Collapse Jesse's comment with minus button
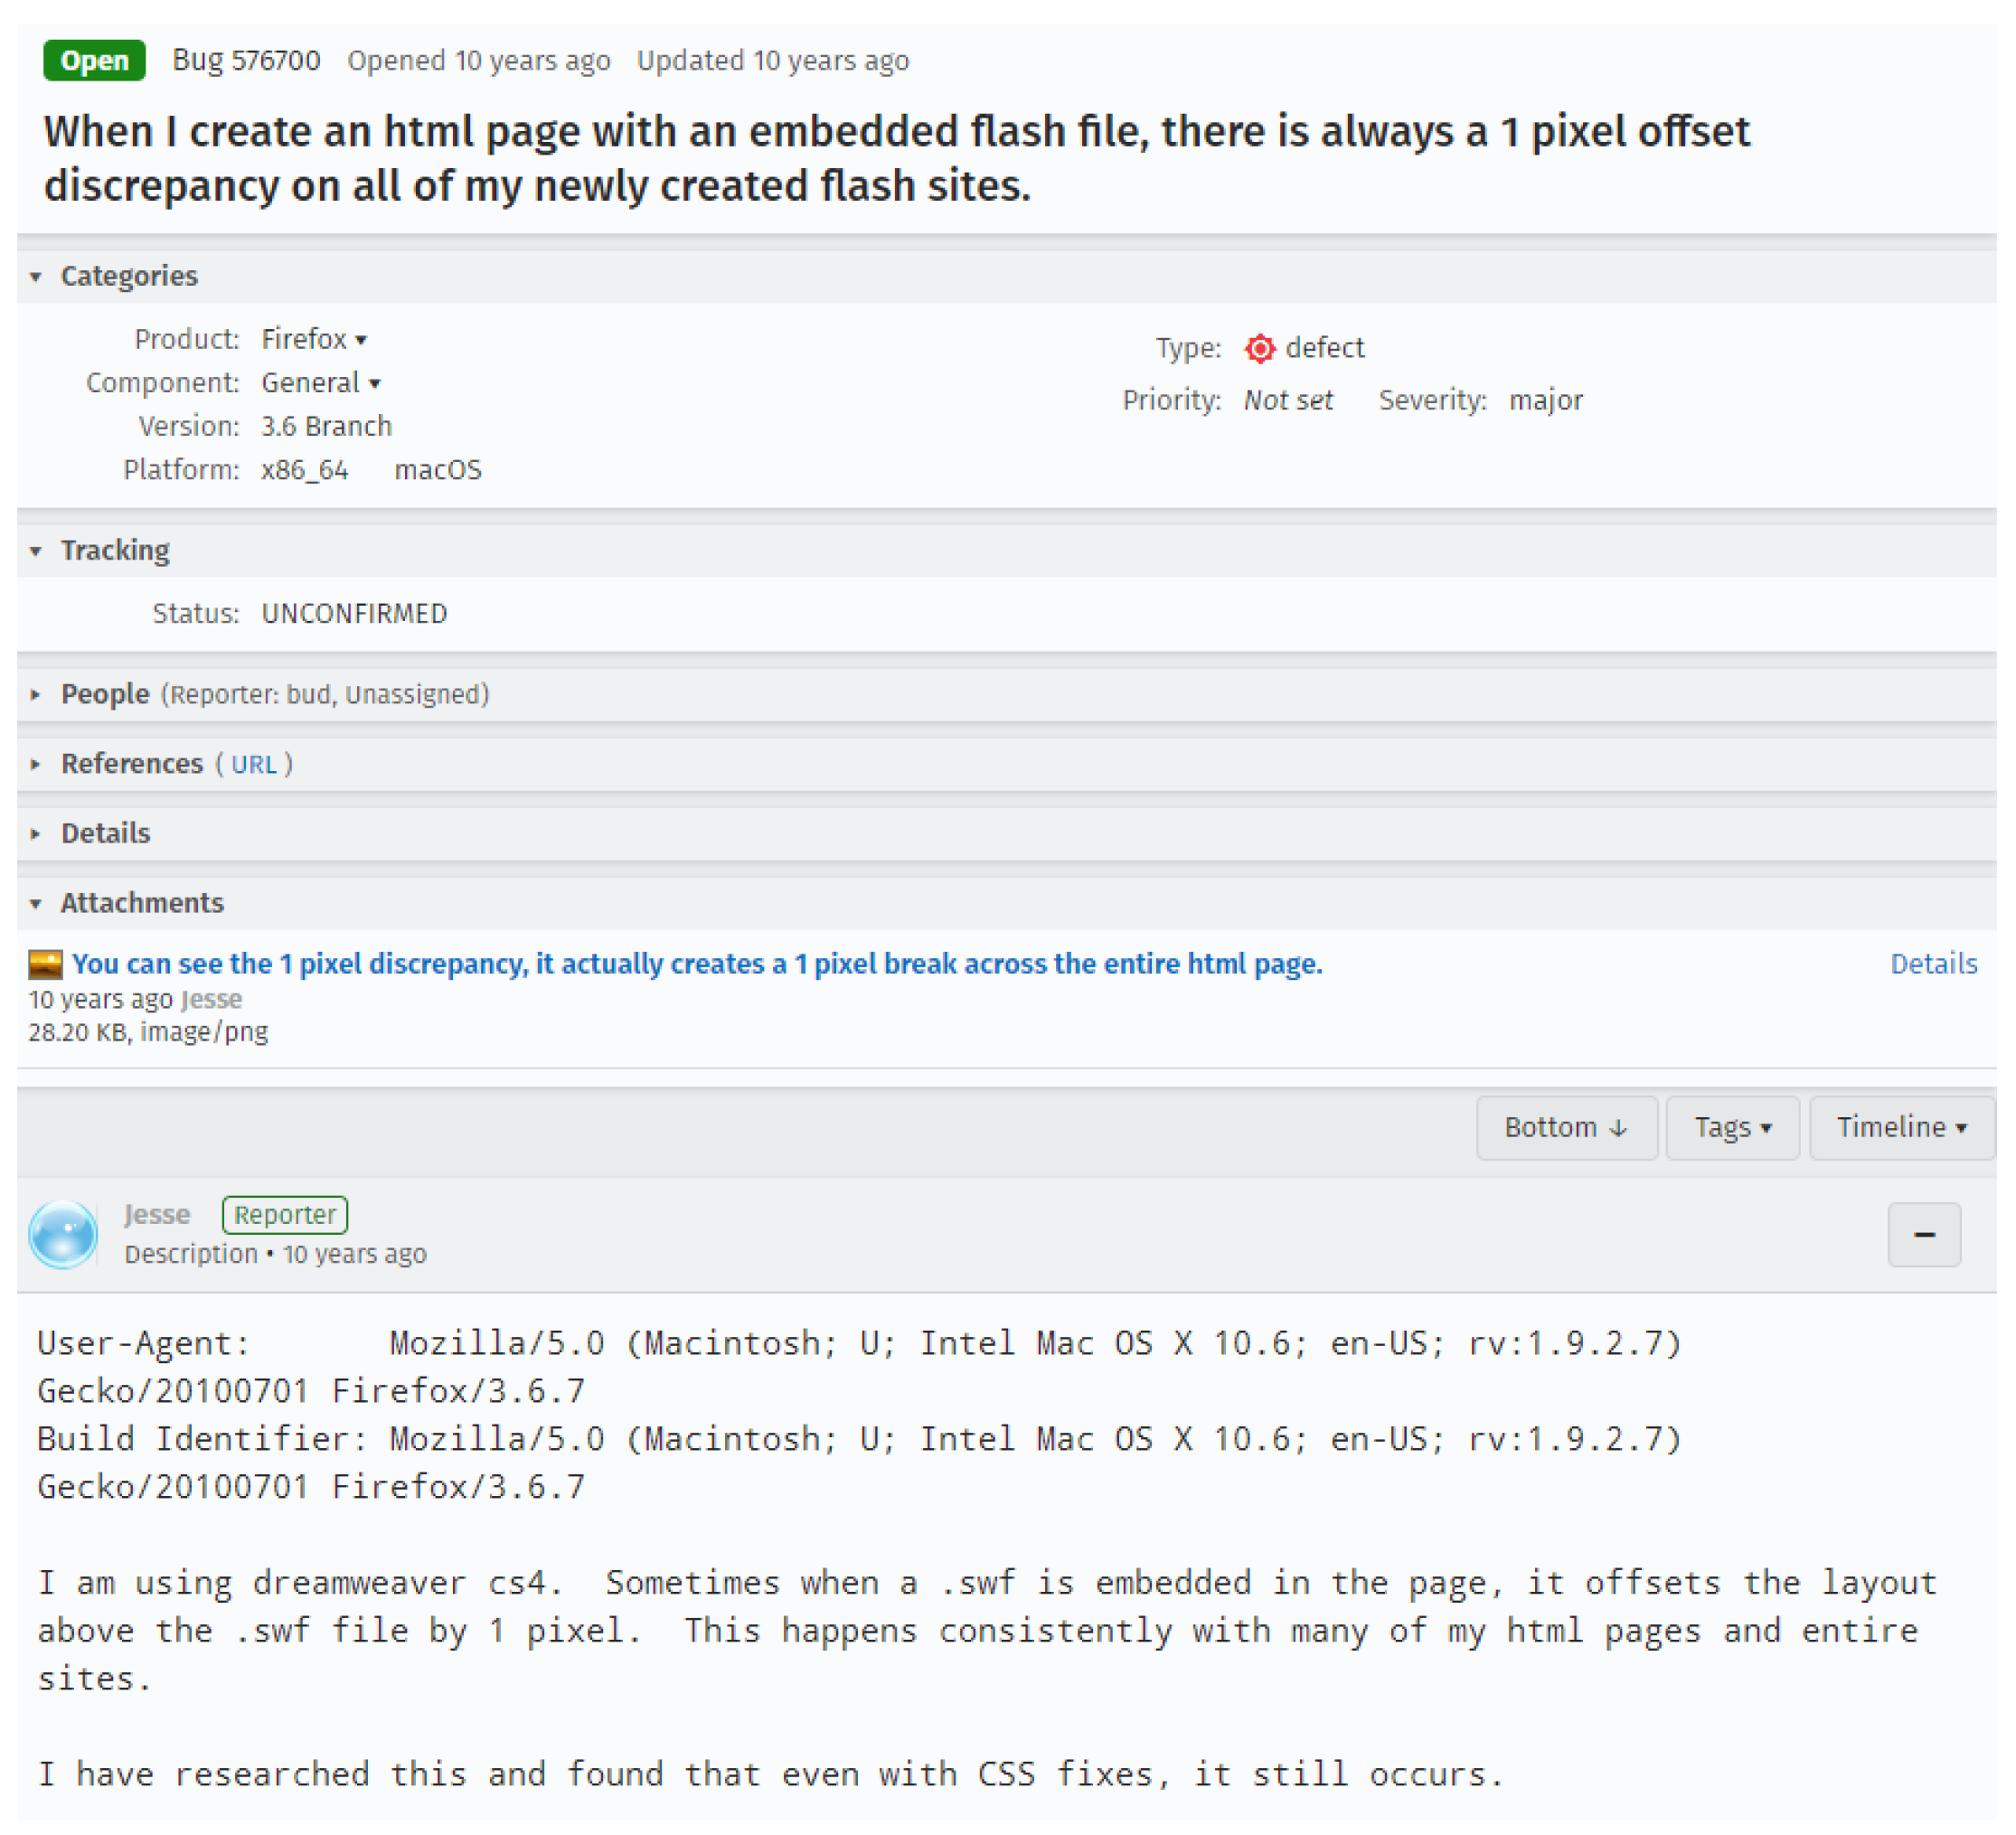 1923,1234
